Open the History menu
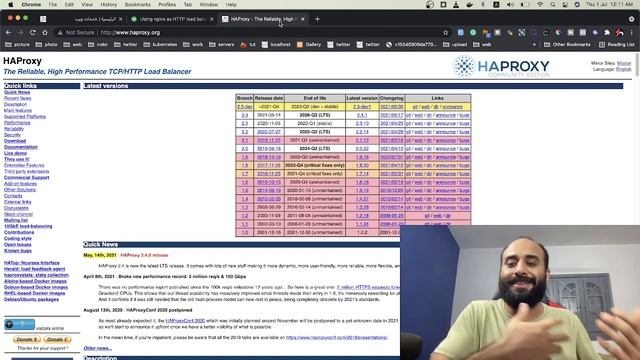The width and height of the screenshot is (640, 360). (x=109, y=4)
